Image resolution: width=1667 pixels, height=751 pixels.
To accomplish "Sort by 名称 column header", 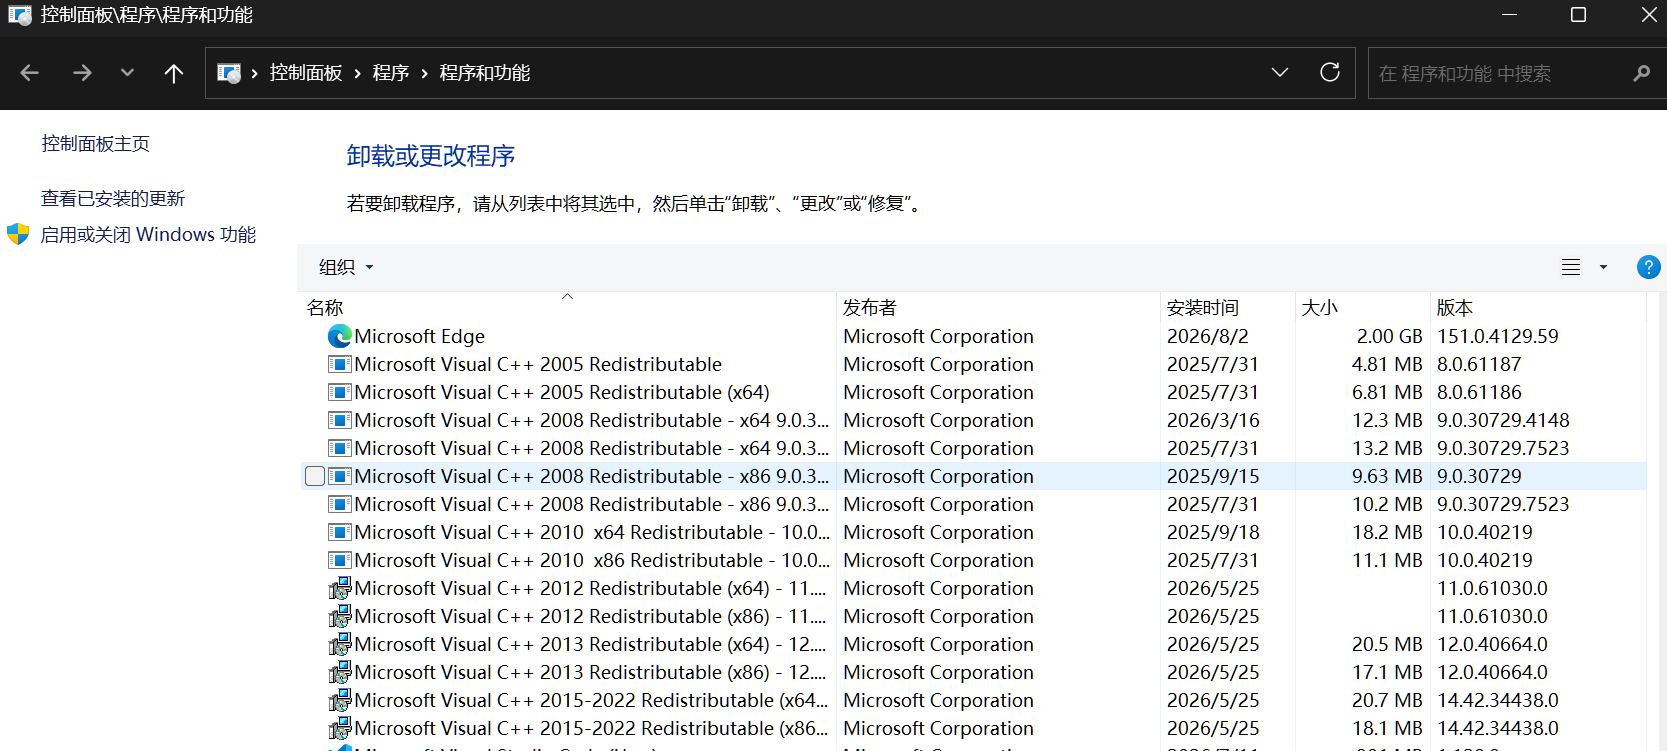I will coord(567,307).
